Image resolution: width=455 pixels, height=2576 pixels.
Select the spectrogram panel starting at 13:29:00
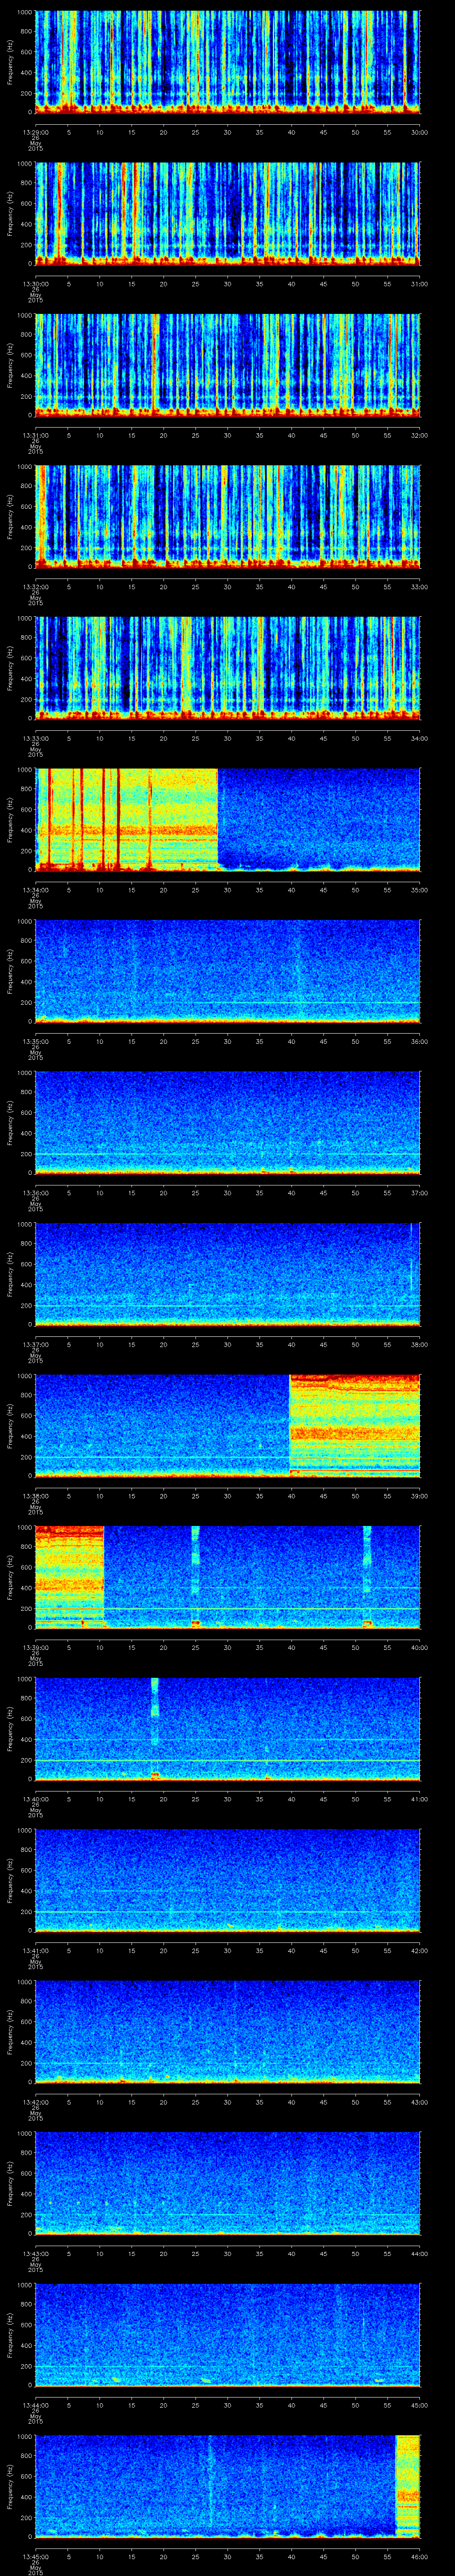pyautogui.click(x=228, y=62)
